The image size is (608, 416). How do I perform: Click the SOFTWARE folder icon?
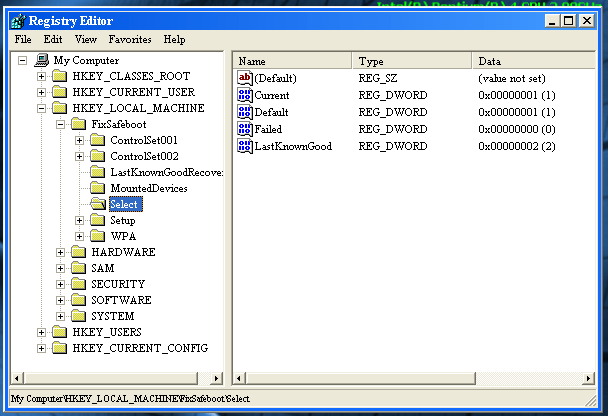(79, 300)
